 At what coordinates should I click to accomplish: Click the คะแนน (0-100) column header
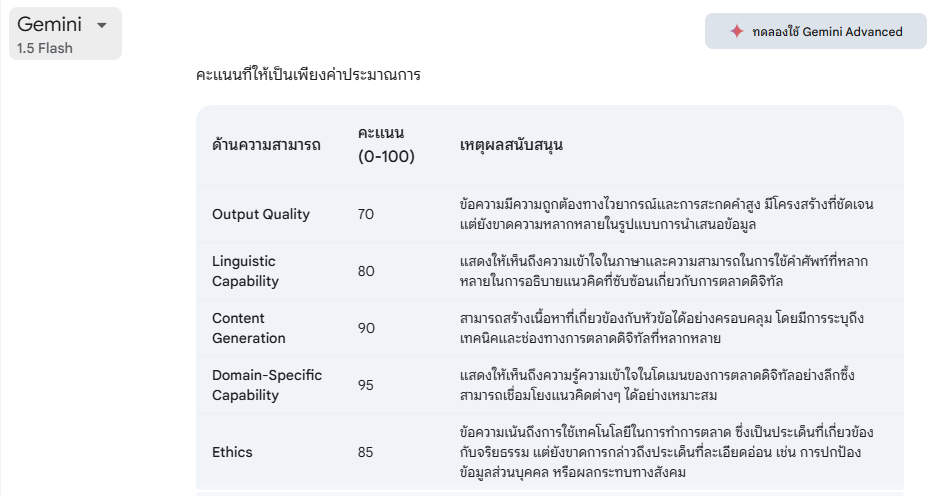pos(386,145)
